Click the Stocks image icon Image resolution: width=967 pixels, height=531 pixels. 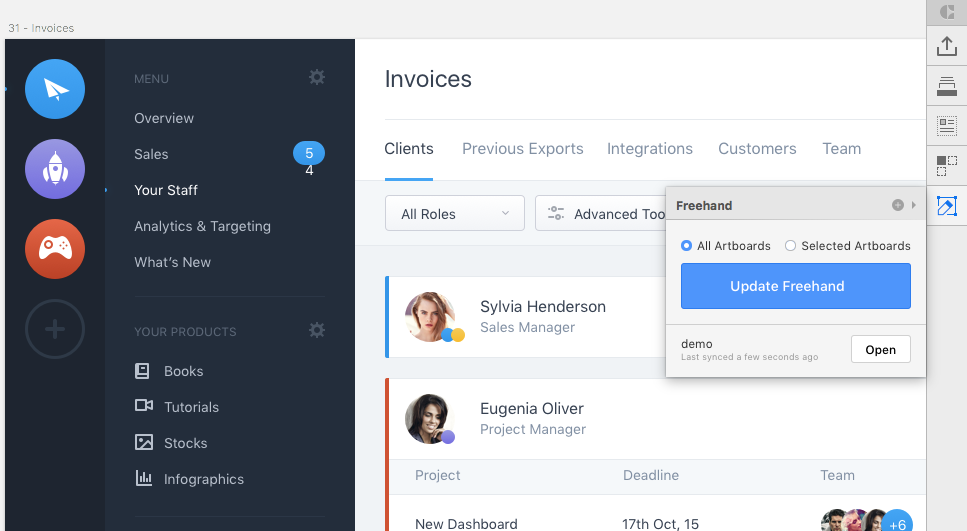144,442
